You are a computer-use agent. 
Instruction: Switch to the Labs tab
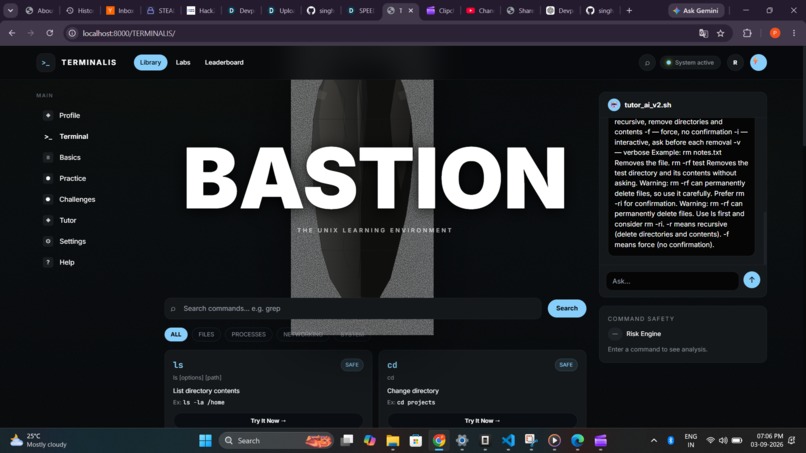(183, 62)
